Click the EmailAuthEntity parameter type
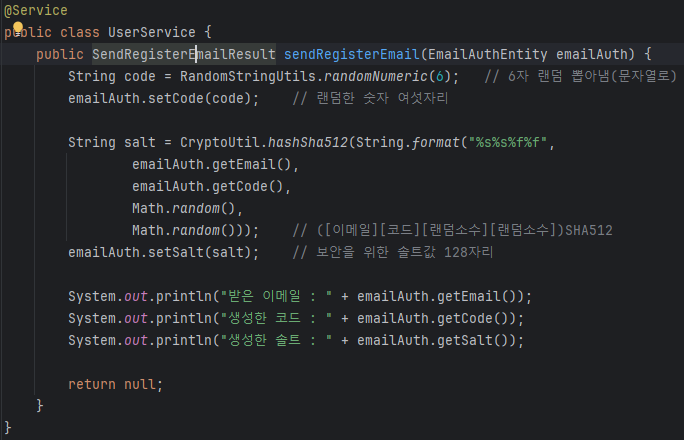Screen dimensions: 684x440 [x=487, y=55]
